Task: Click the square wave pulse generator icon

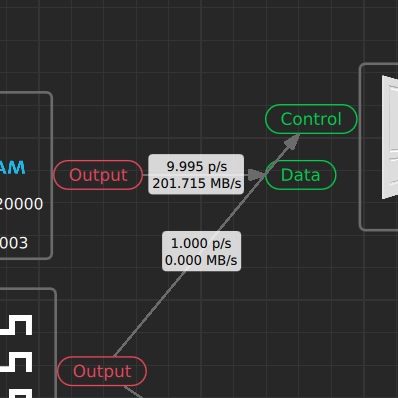Action: coord(16,356)
